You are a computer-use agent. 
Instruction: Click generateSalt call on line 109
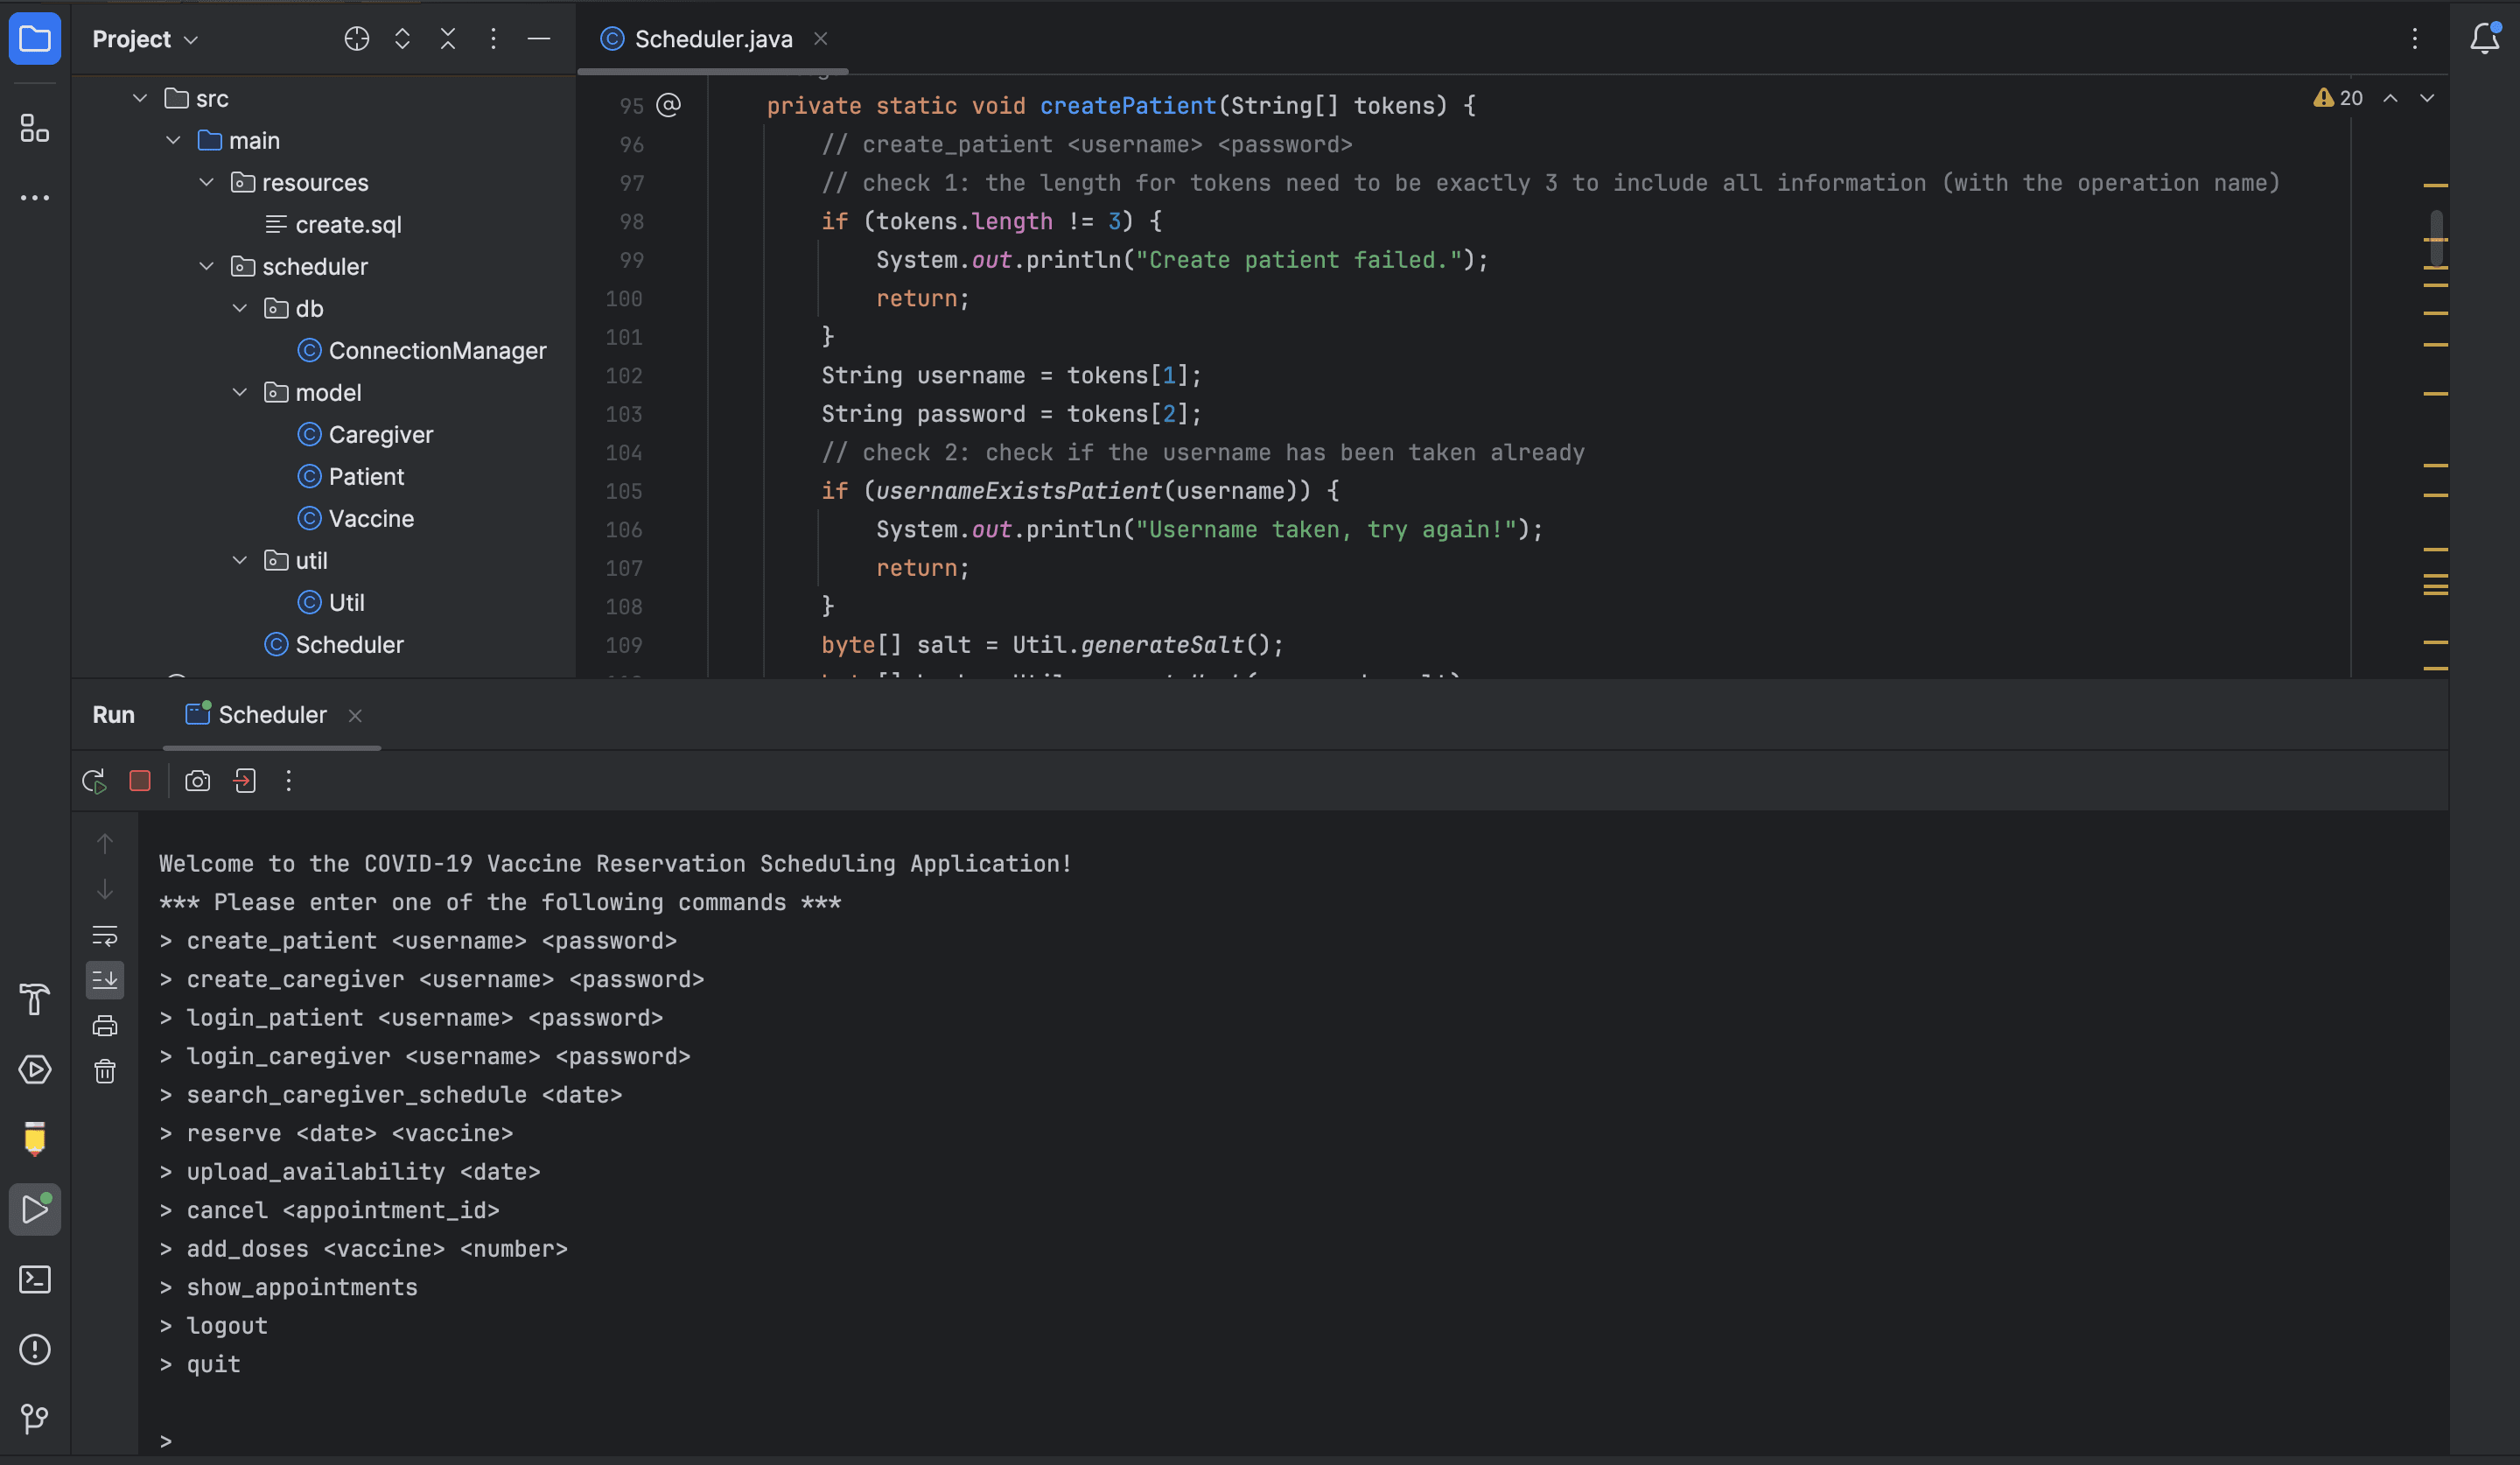tap(1162, 645)
